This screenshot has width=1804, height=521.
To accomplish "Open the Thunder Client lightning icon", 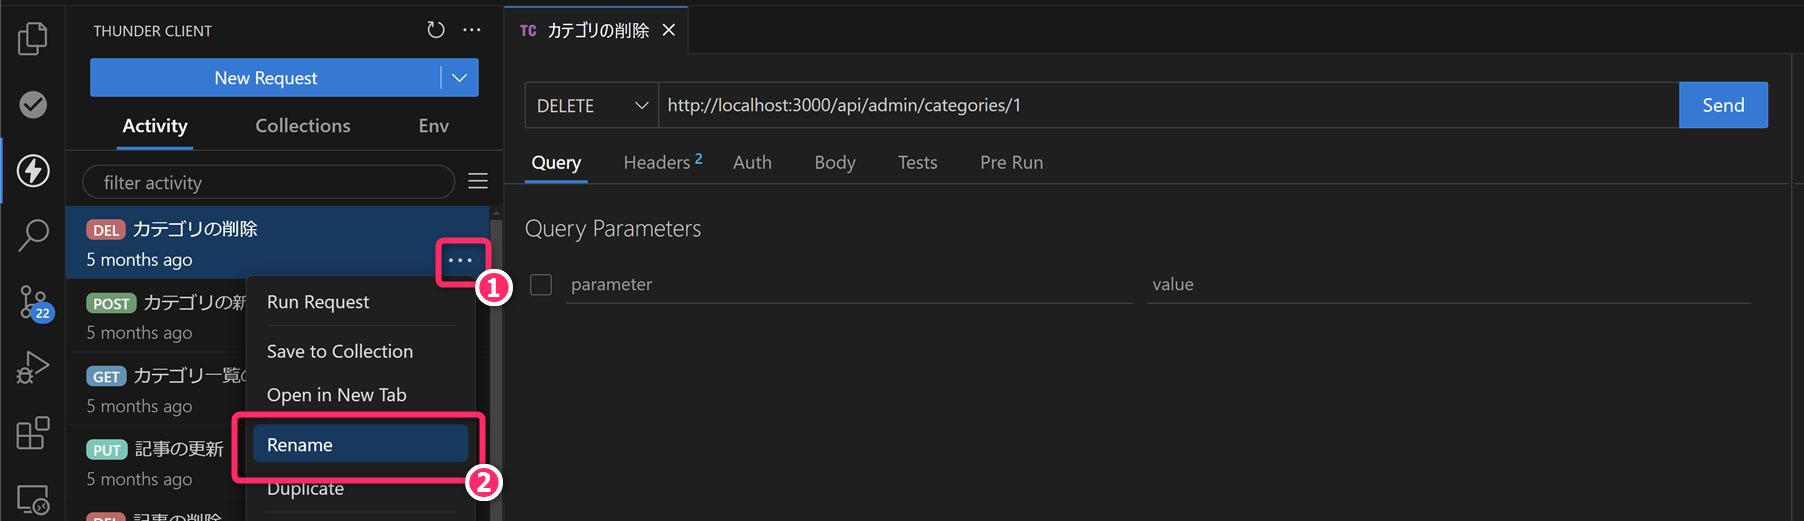I will click(x=33, y=171).
